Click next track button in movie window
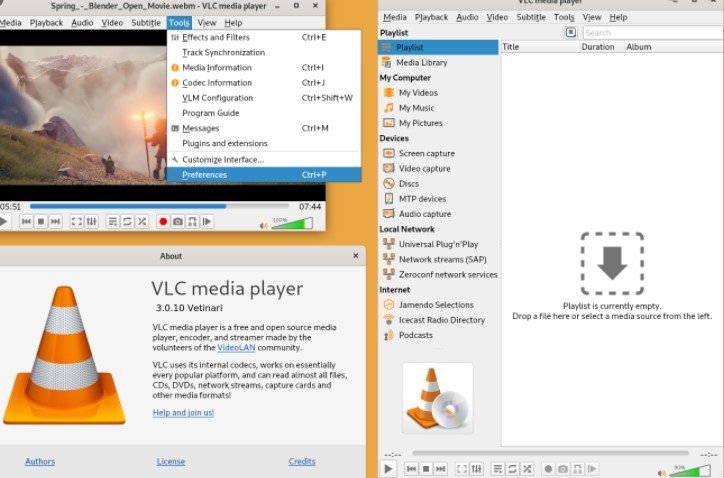Viewport: 724px width, 478px height. [55, 222]
